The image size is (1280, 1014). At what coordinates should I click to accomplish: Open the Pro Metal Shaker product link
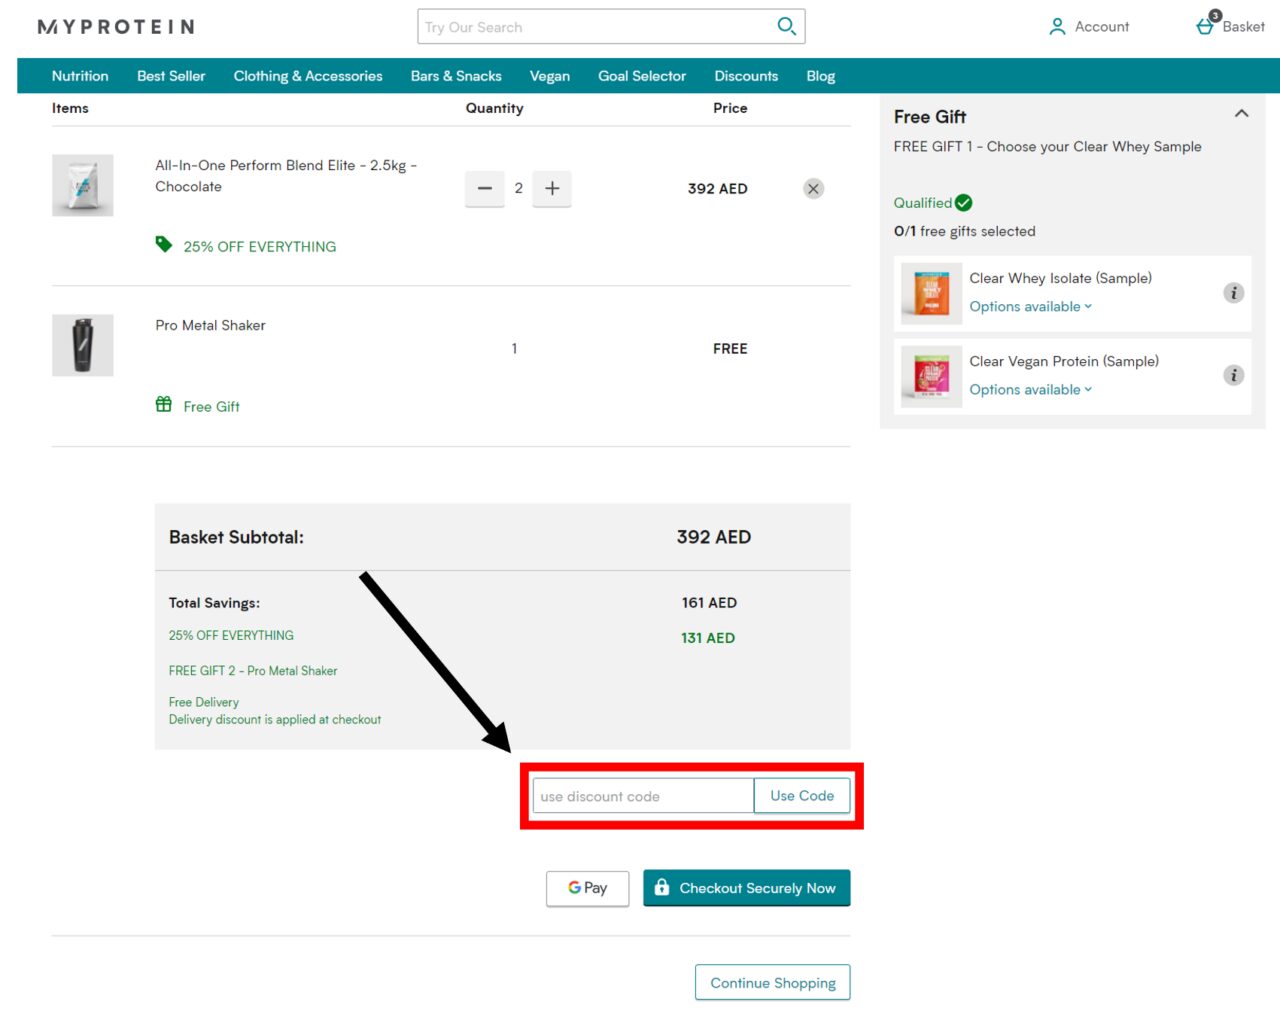pos(210,325)
